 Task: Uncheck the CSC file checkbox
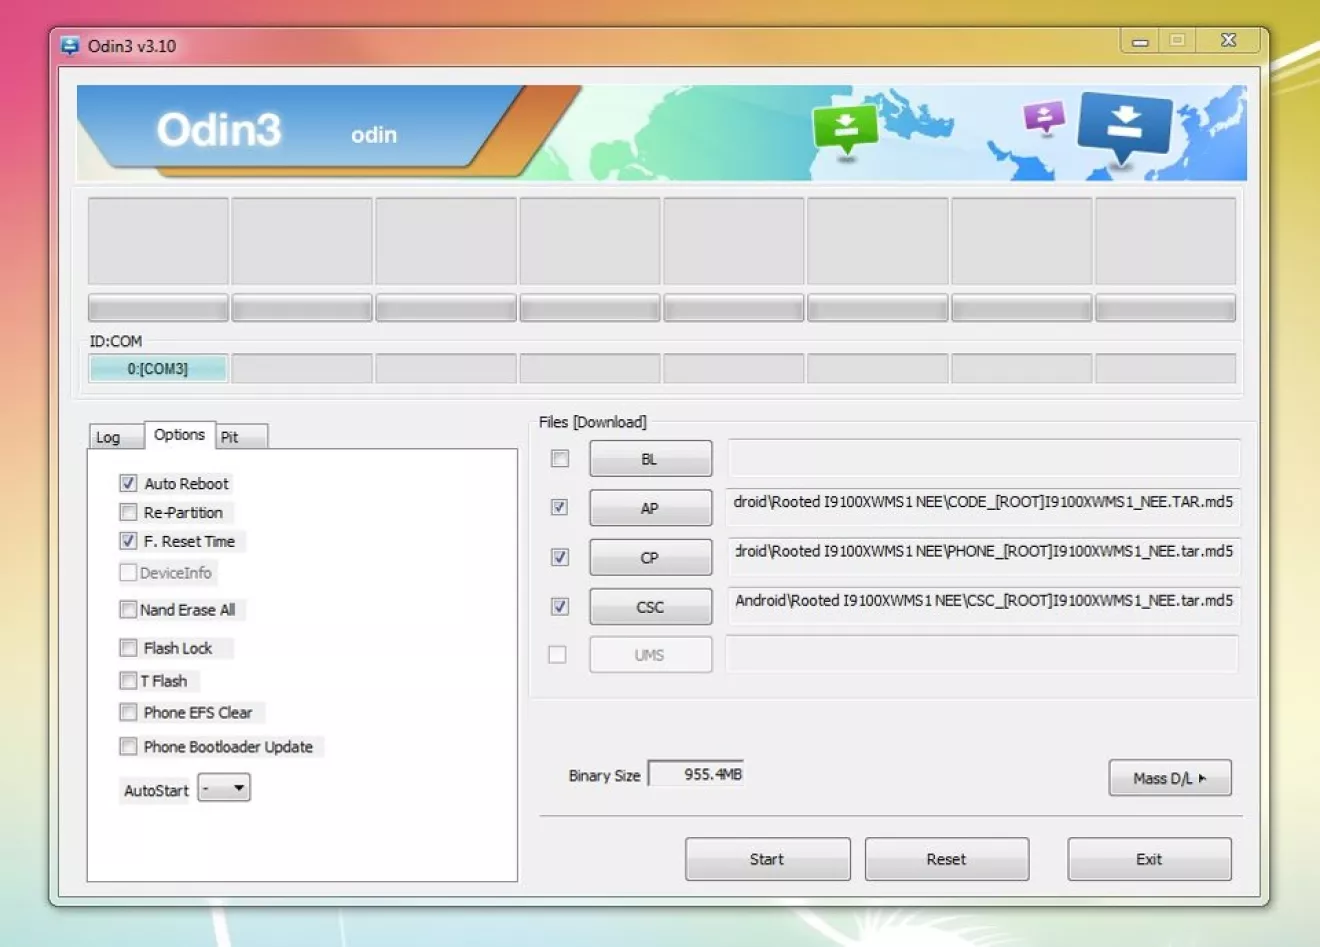[560, 606]
